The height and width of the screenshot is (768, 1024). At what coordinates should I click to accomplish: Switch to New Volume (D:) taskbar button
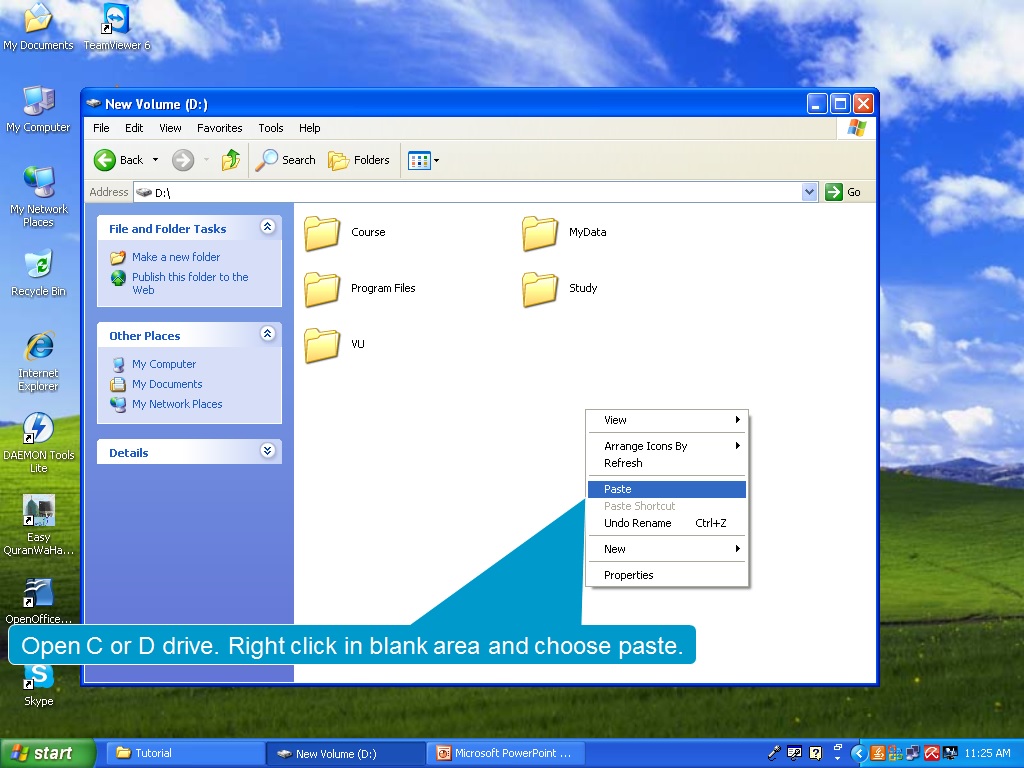point(345,754)
